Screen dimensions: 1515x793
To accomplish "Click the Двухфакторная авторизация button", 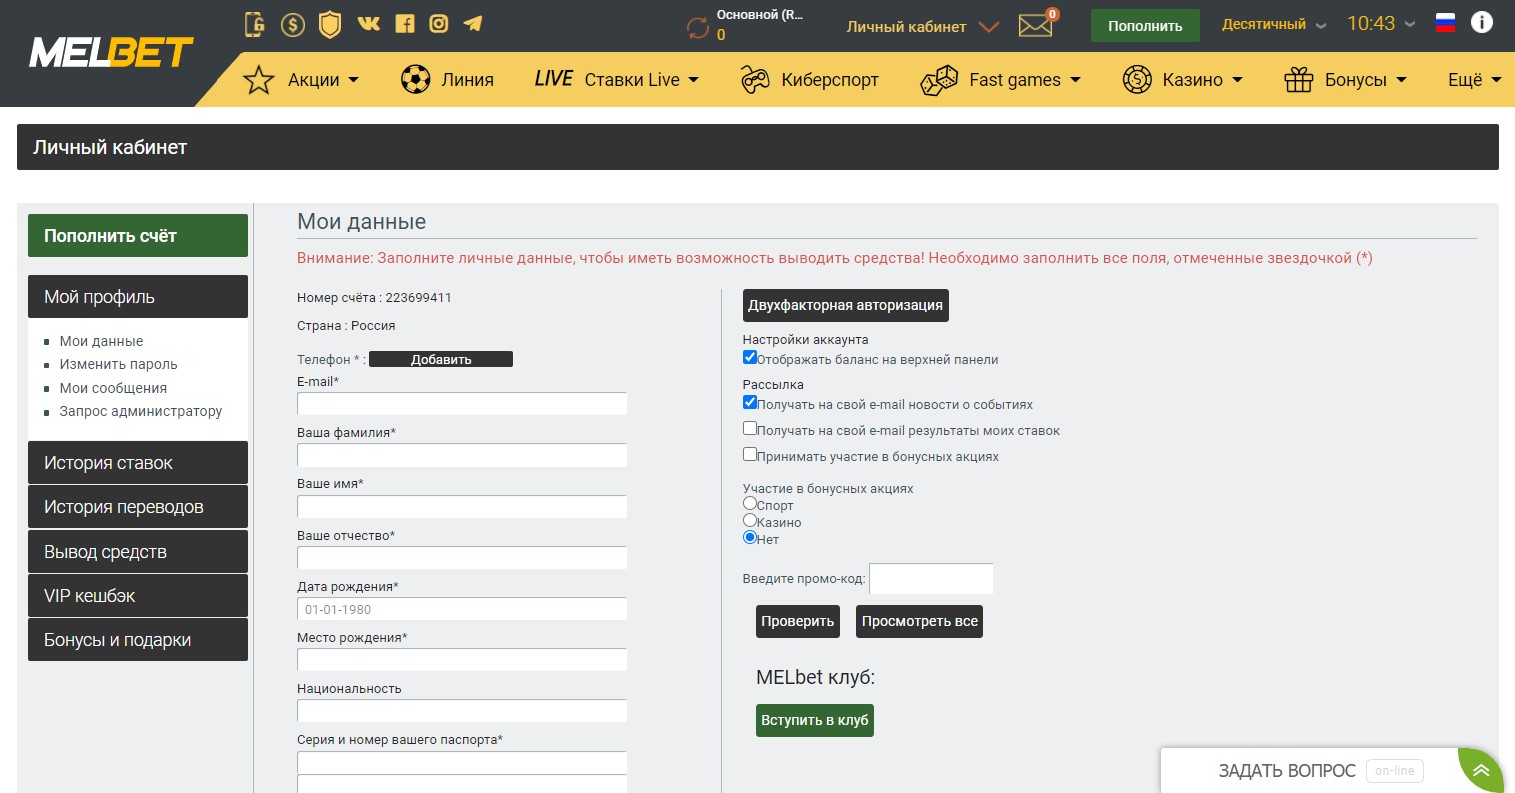I will tap(846, 305).
